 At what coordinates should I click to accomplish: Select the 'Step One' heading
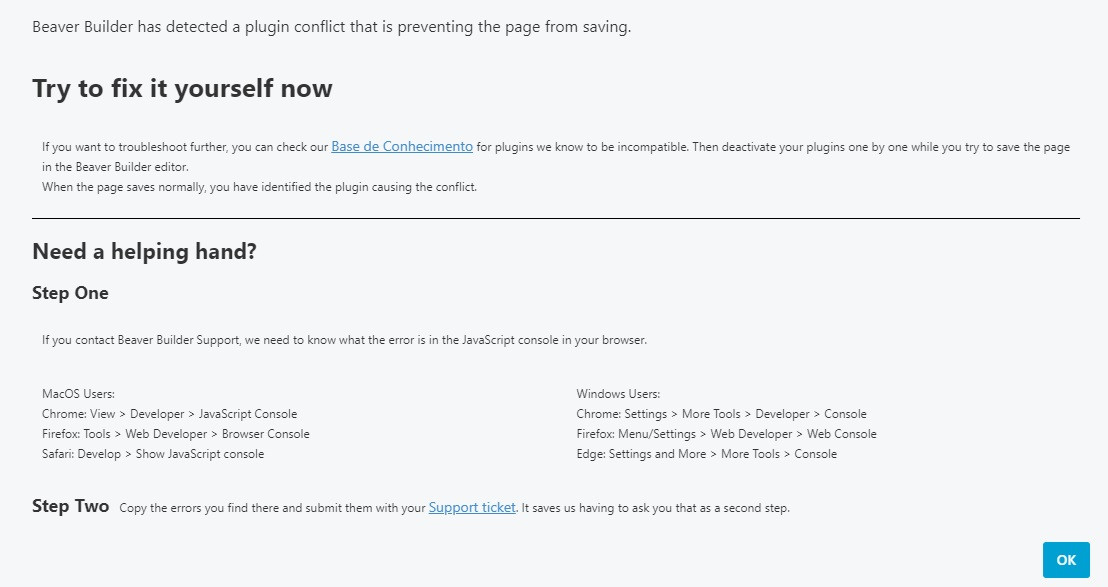70,293
